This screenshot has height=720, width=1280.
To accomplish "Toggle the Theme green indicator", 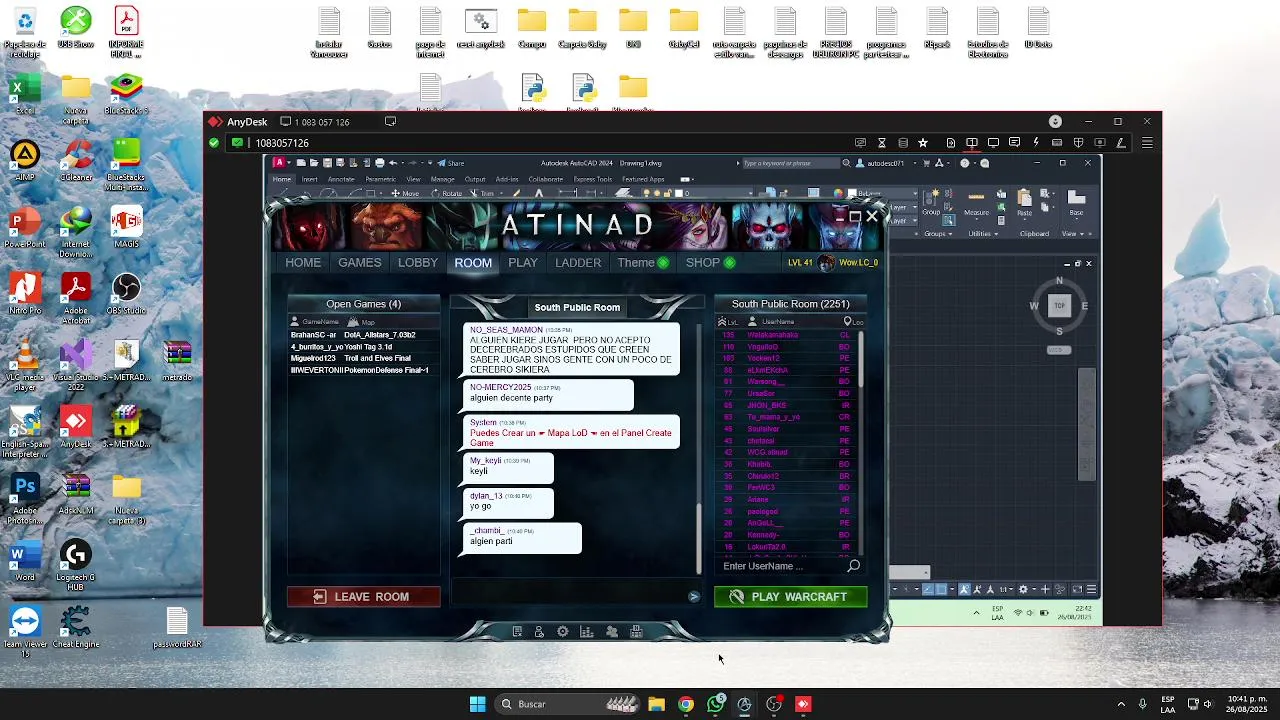I will pyautogui.click(x=663, y=263).
